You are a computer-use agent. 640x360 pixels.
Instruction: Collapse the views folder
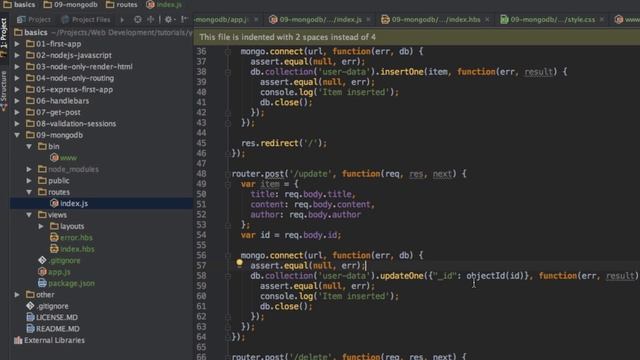[29, 215]
